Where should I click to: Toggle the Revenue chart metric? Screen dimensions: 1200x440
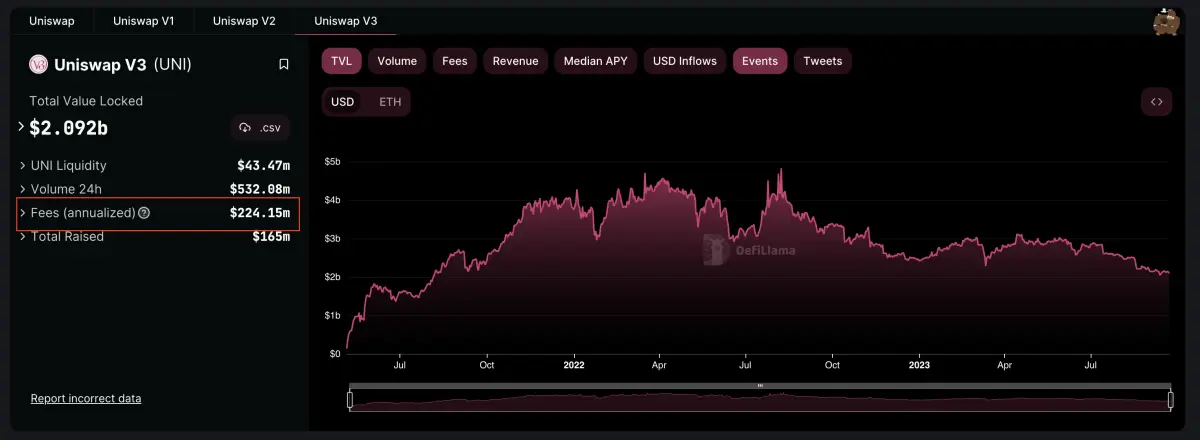pos(516,61)
